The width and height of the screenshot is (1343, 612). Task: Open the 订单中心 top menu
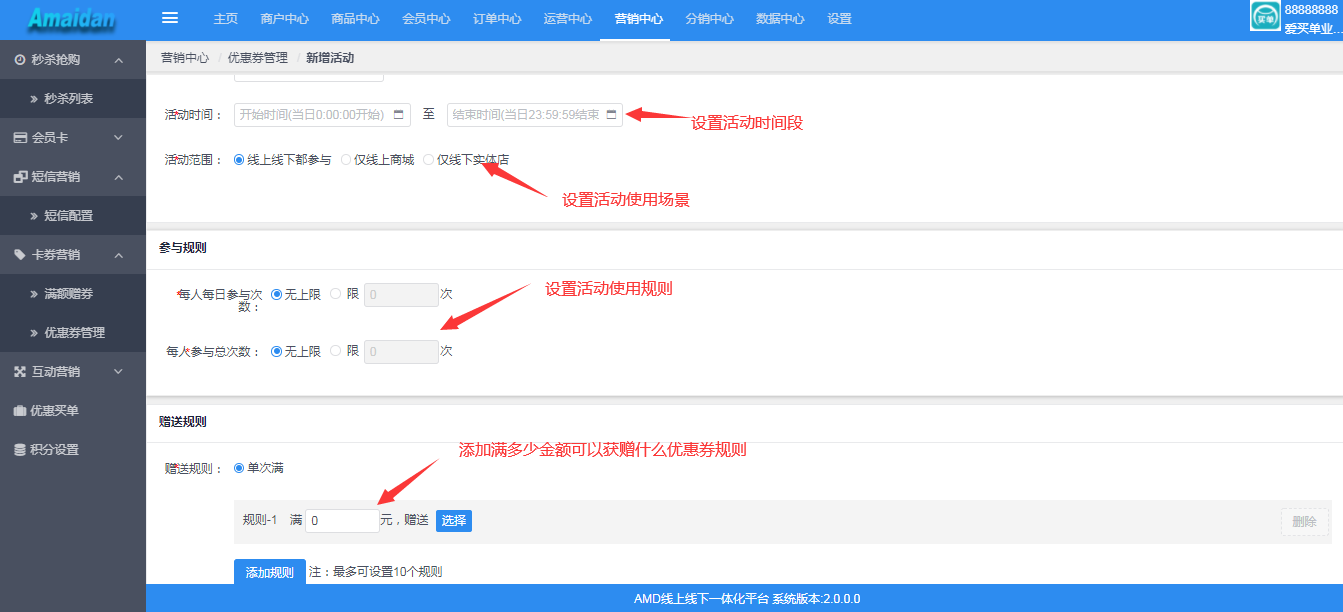pos(497,19)
